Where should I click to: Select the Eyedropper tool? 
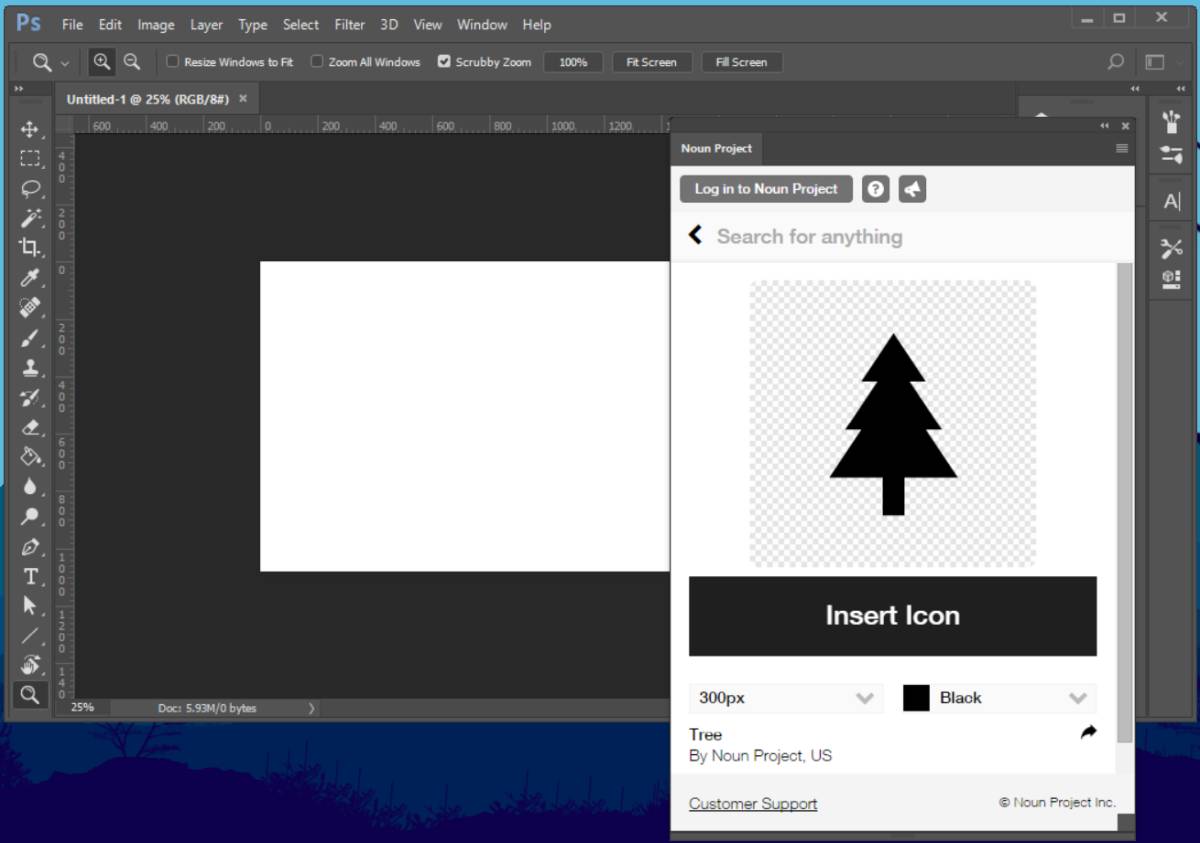[30, 278]
